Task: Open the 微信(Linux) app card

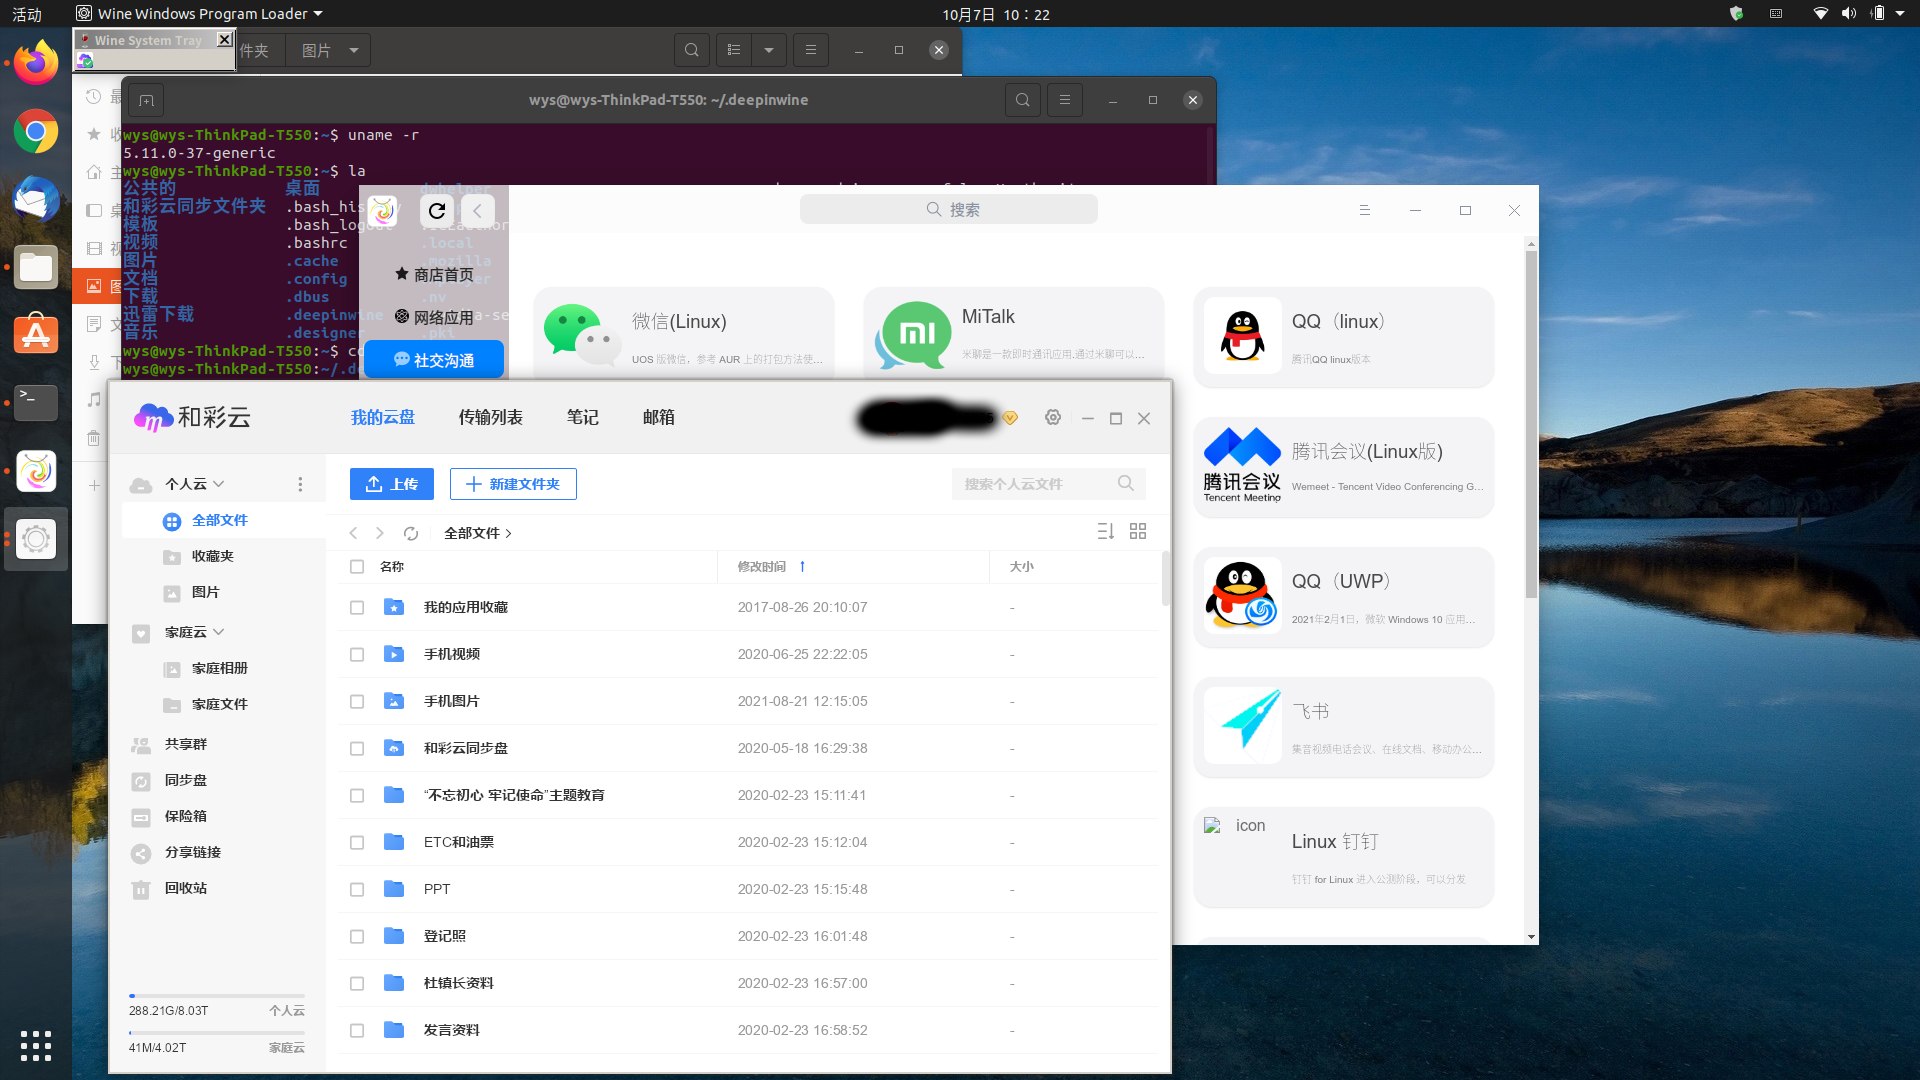Action: (684, 334)
